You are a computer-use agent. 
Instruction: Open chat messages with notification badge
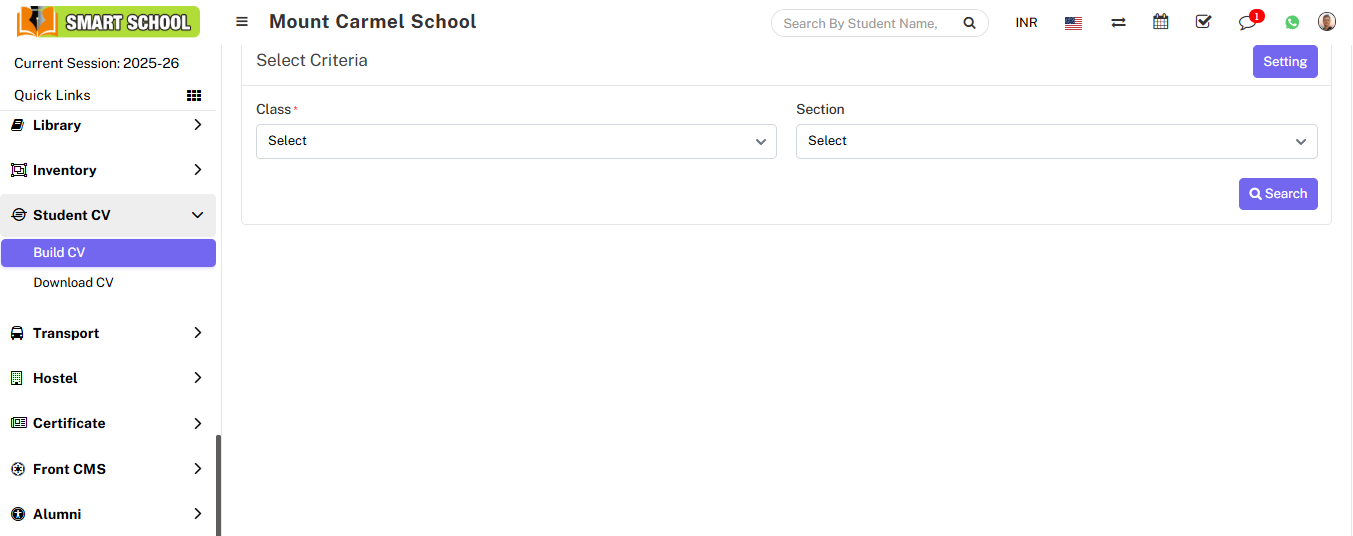[x=1247, y=23]
